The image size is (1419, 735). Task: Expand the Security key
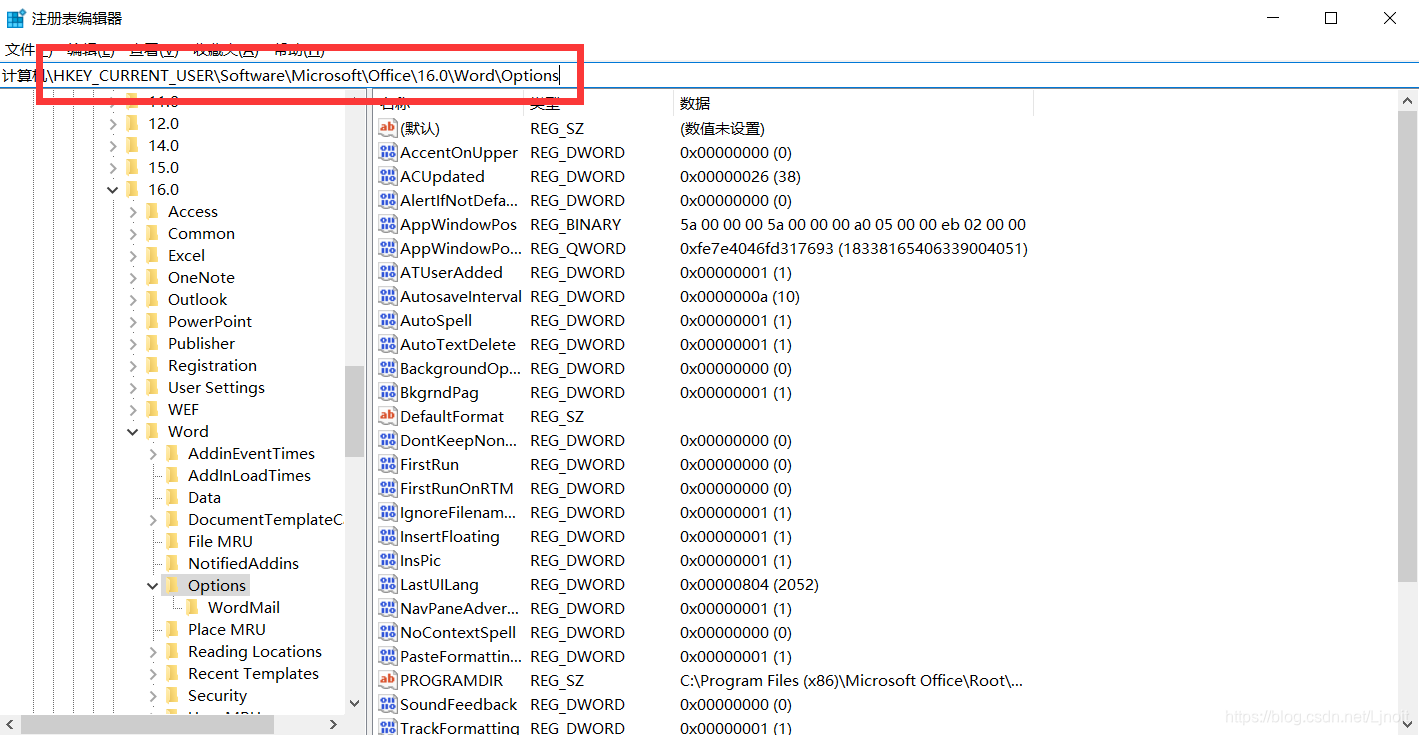[153, 695]
